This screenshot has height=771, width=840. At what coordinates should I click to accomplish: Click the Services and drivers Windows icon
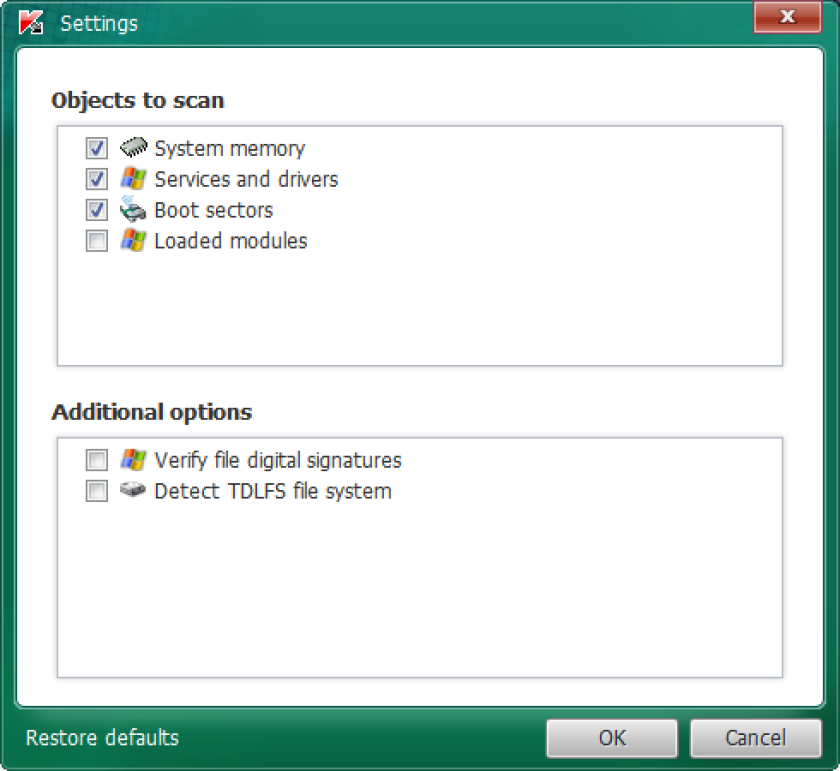133,178
